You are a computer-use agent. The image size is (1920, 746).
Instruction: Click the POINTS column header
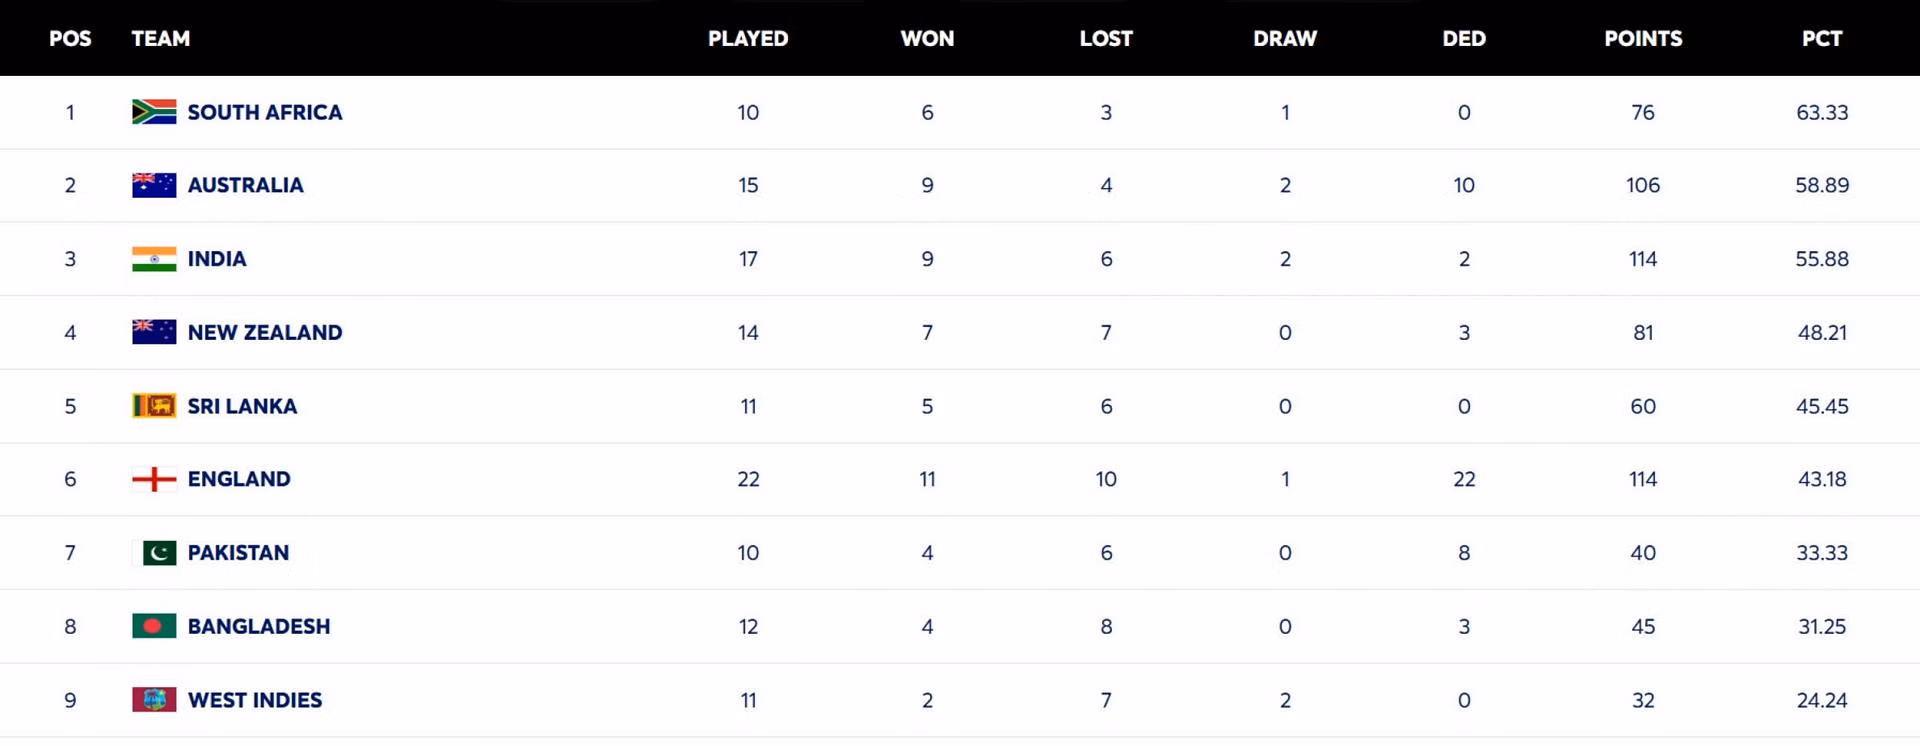click(x=1643, y=38)
